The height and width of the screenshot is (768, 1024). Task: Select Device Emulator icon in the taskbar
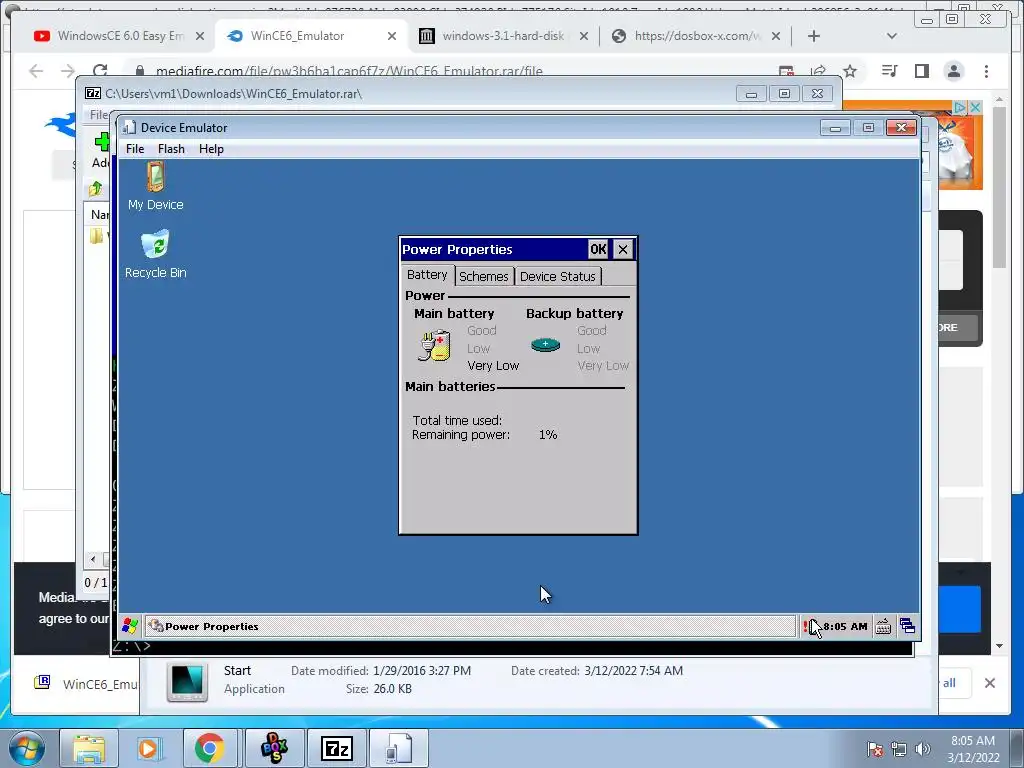click(x=399, y=748)
